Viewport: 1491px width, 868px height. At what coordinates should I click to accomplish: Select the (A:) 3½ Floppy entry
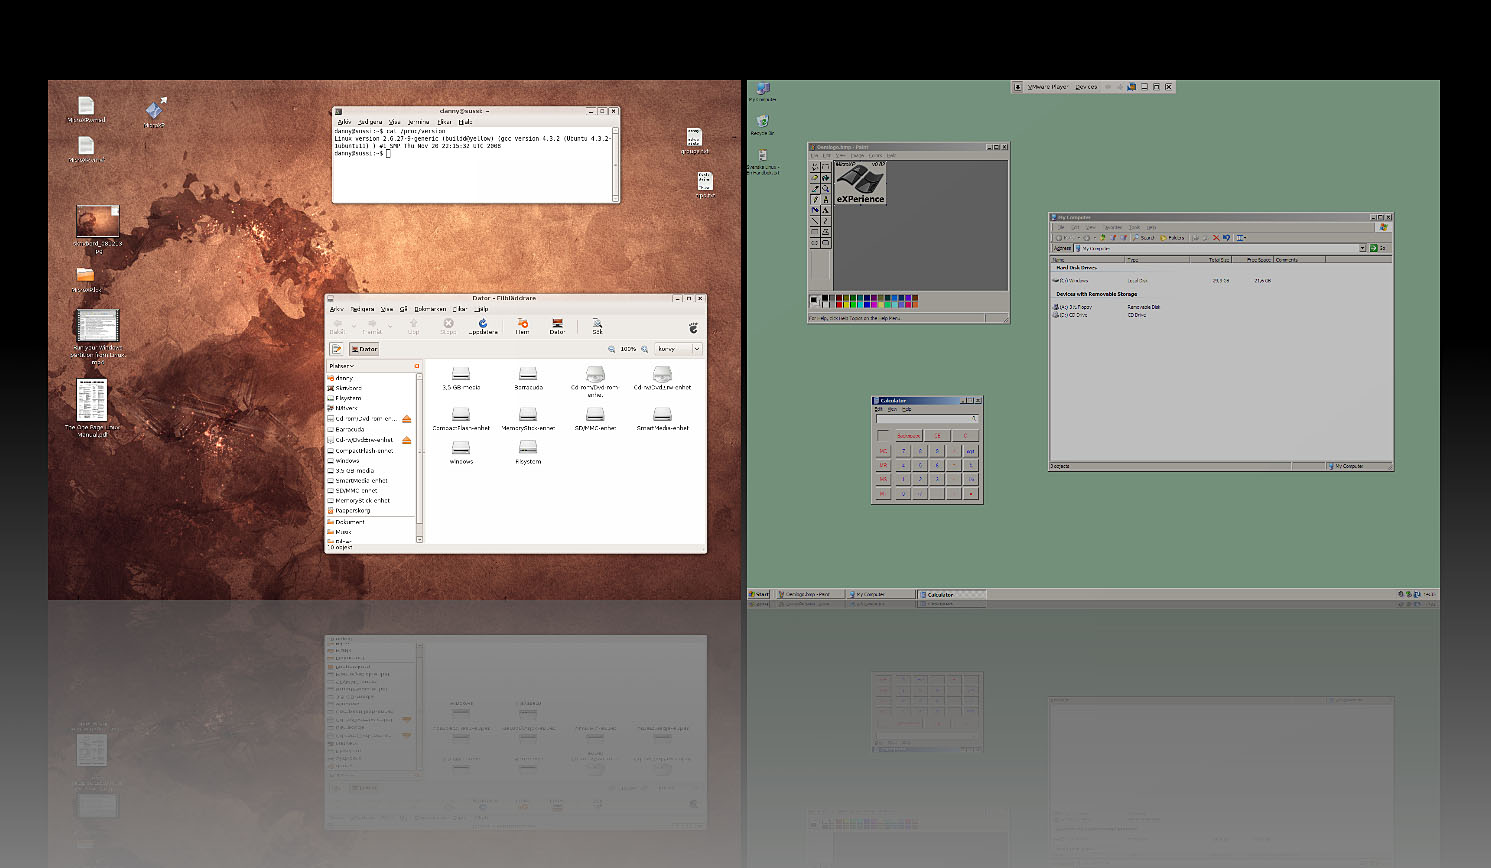[x=1072, y=307]
